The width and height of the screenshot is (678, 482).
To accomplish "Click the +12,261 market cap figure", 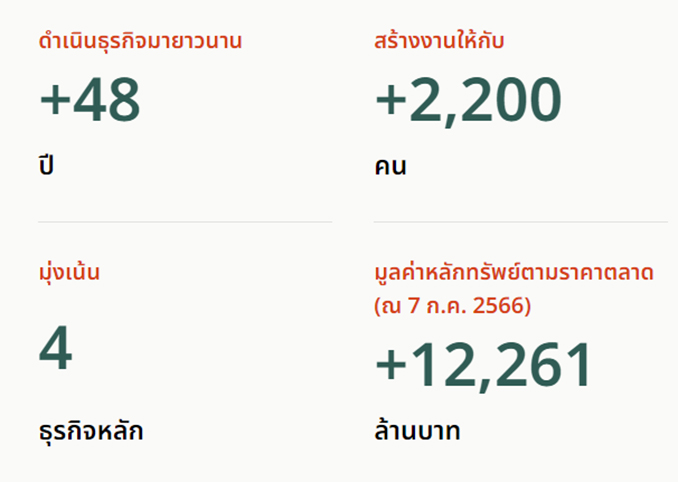I will (482, 366).
